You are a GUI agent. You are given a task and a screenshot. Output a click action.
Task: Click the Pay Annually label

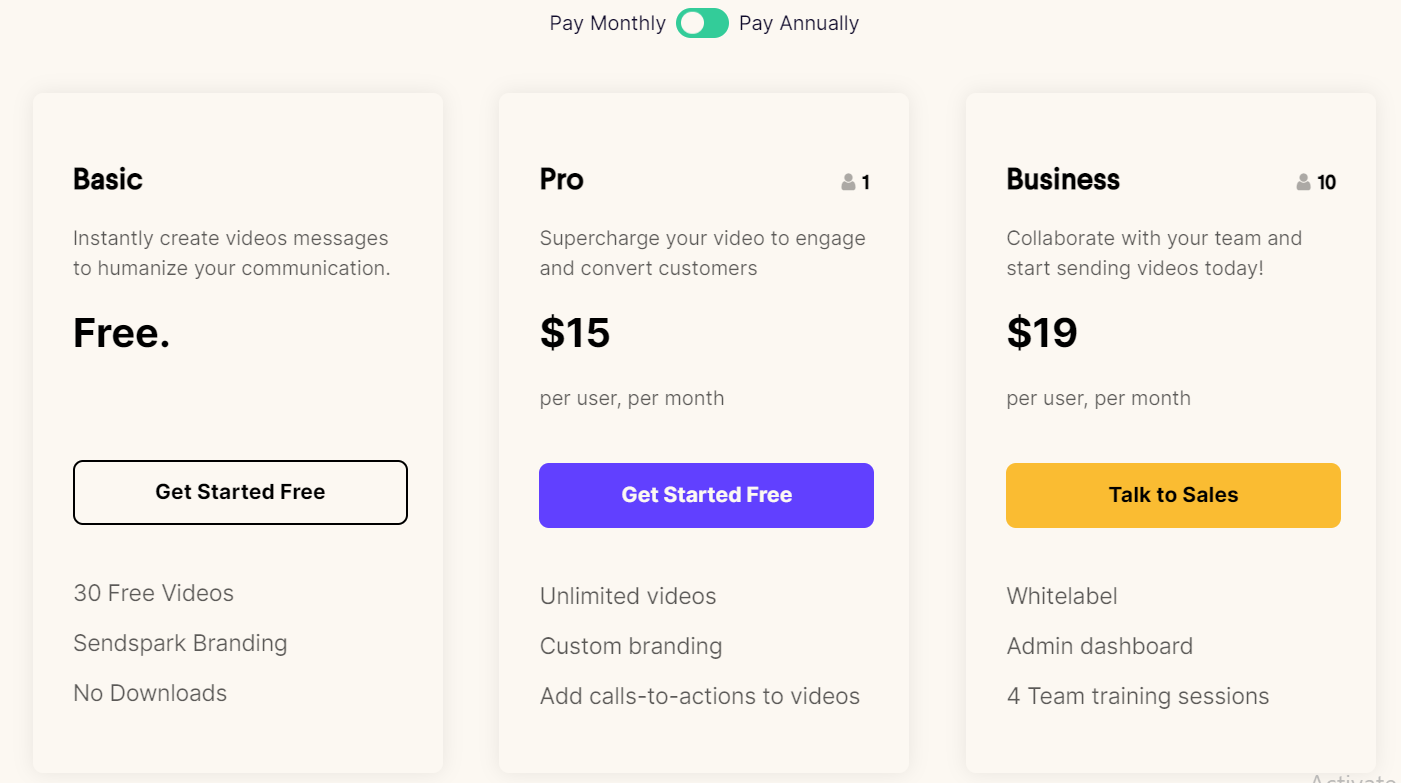pyautogui.click(x=798, y=23)
